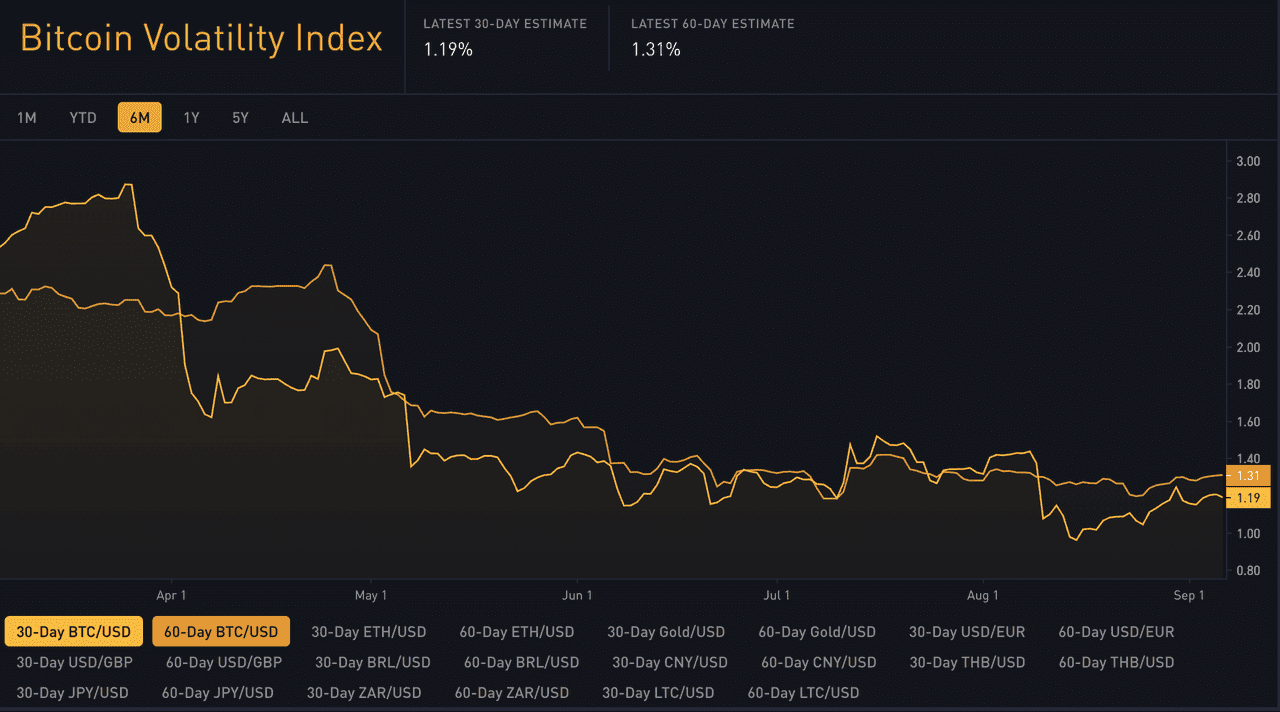View ALL time data
The height and width of the screenshot is (712, 1280).
coord(294,117)
